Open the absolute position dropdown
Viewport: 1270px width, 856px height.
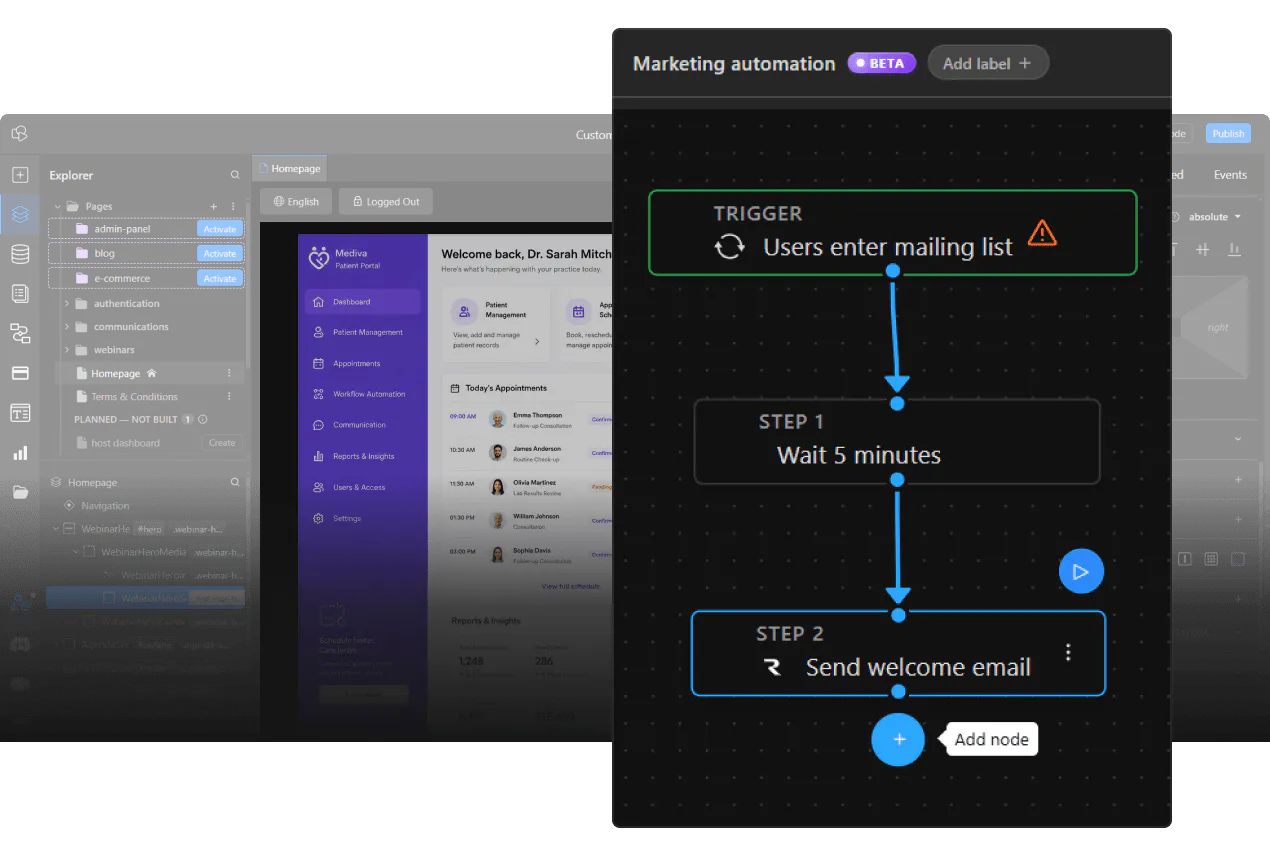[1213, 217]
